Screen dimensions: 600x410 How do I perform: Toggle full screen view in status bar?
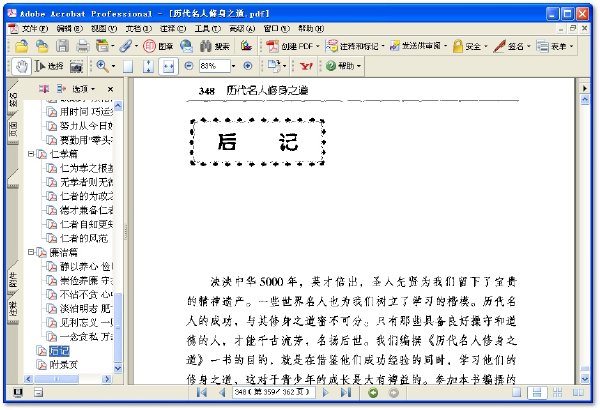pos(18,392)
